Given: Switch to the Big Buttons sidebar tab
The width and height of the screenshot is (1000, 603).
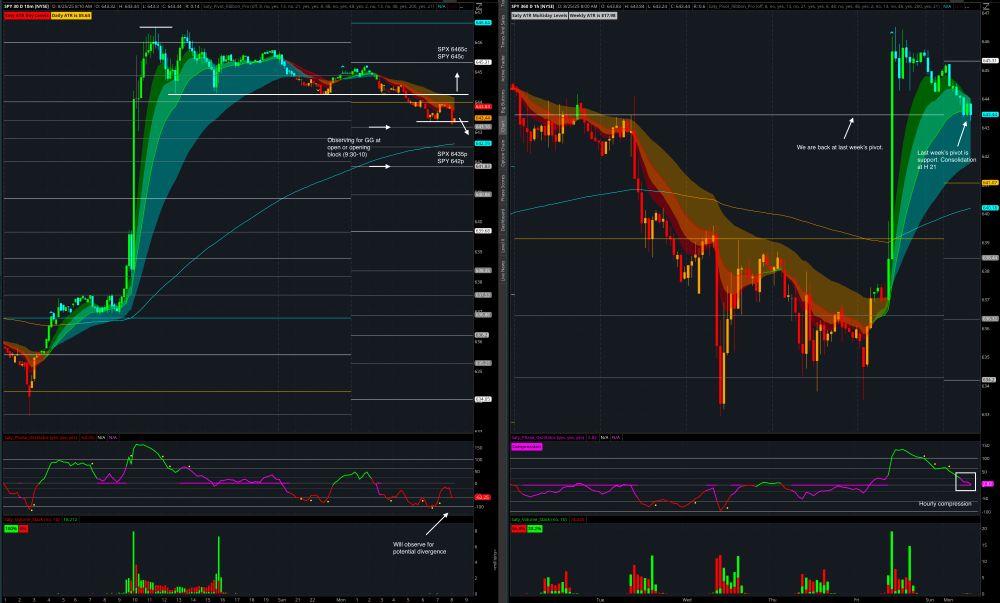Looking at the screenshot, I should 503,101.
